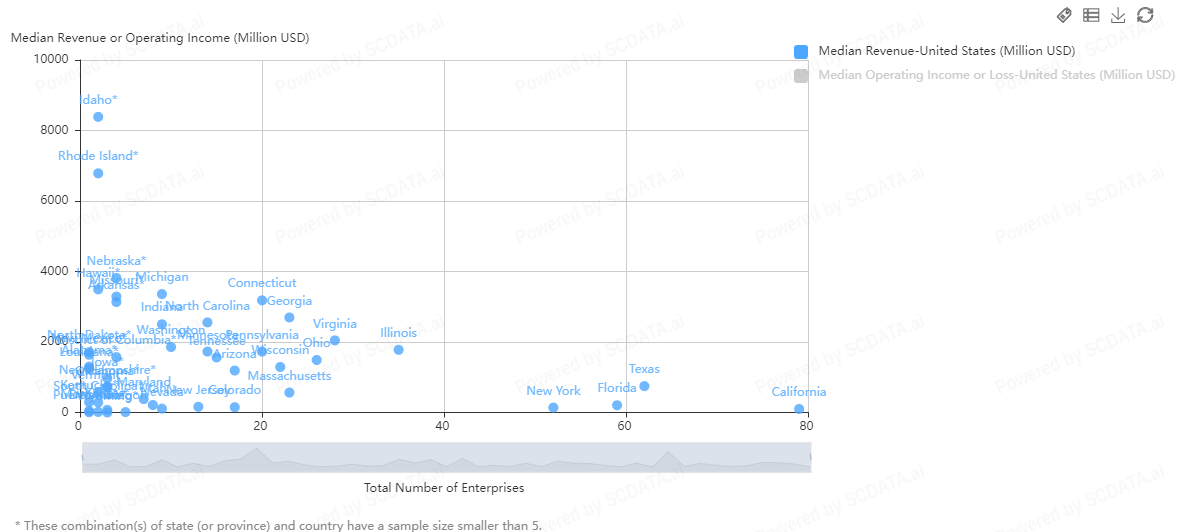Select the Florida data point
The width and height of the screenshot is (1185, 532).
coord(617,405)
